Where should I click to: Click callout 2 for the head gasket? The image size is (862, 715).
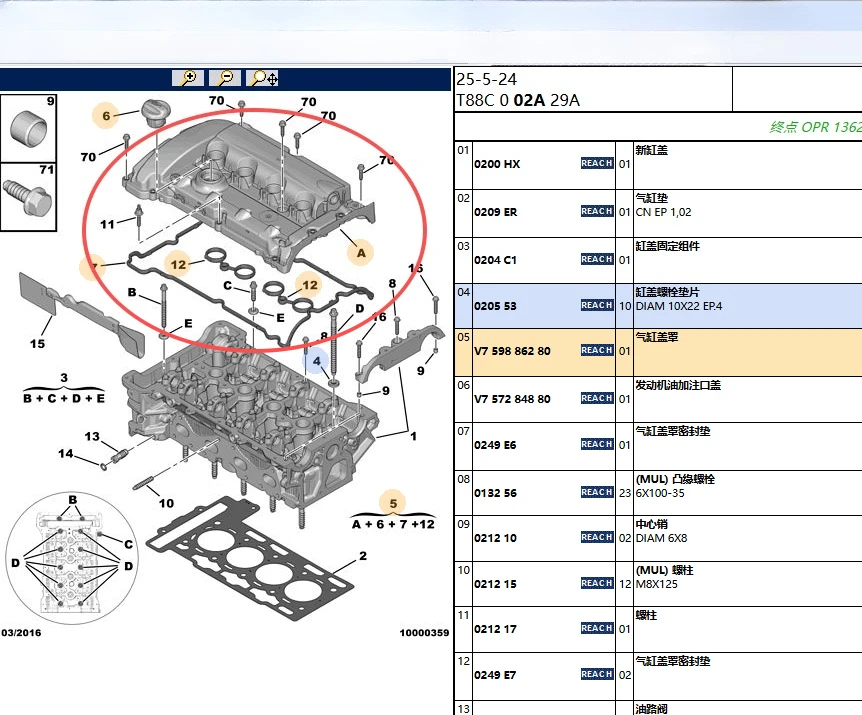pos(363,556)
